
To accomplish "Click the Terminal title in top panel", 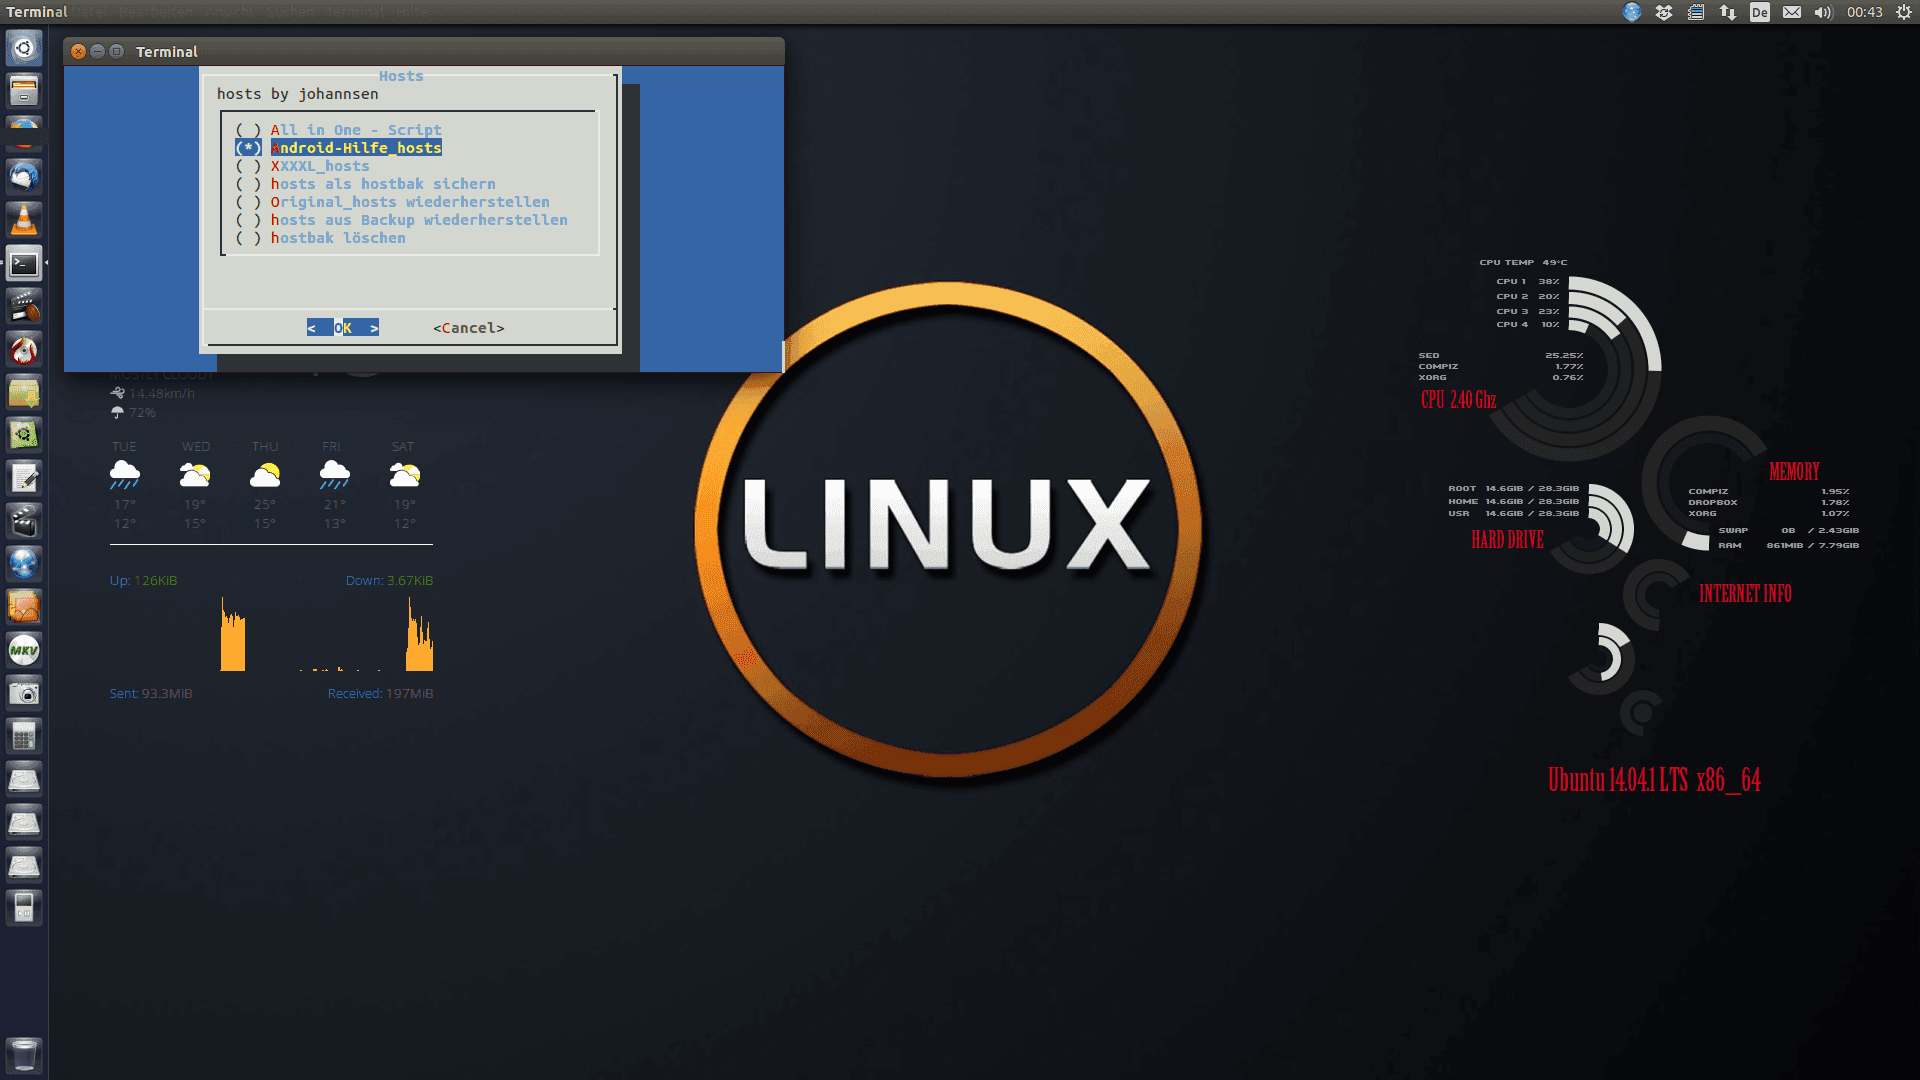I will click(x=37, y=12).
